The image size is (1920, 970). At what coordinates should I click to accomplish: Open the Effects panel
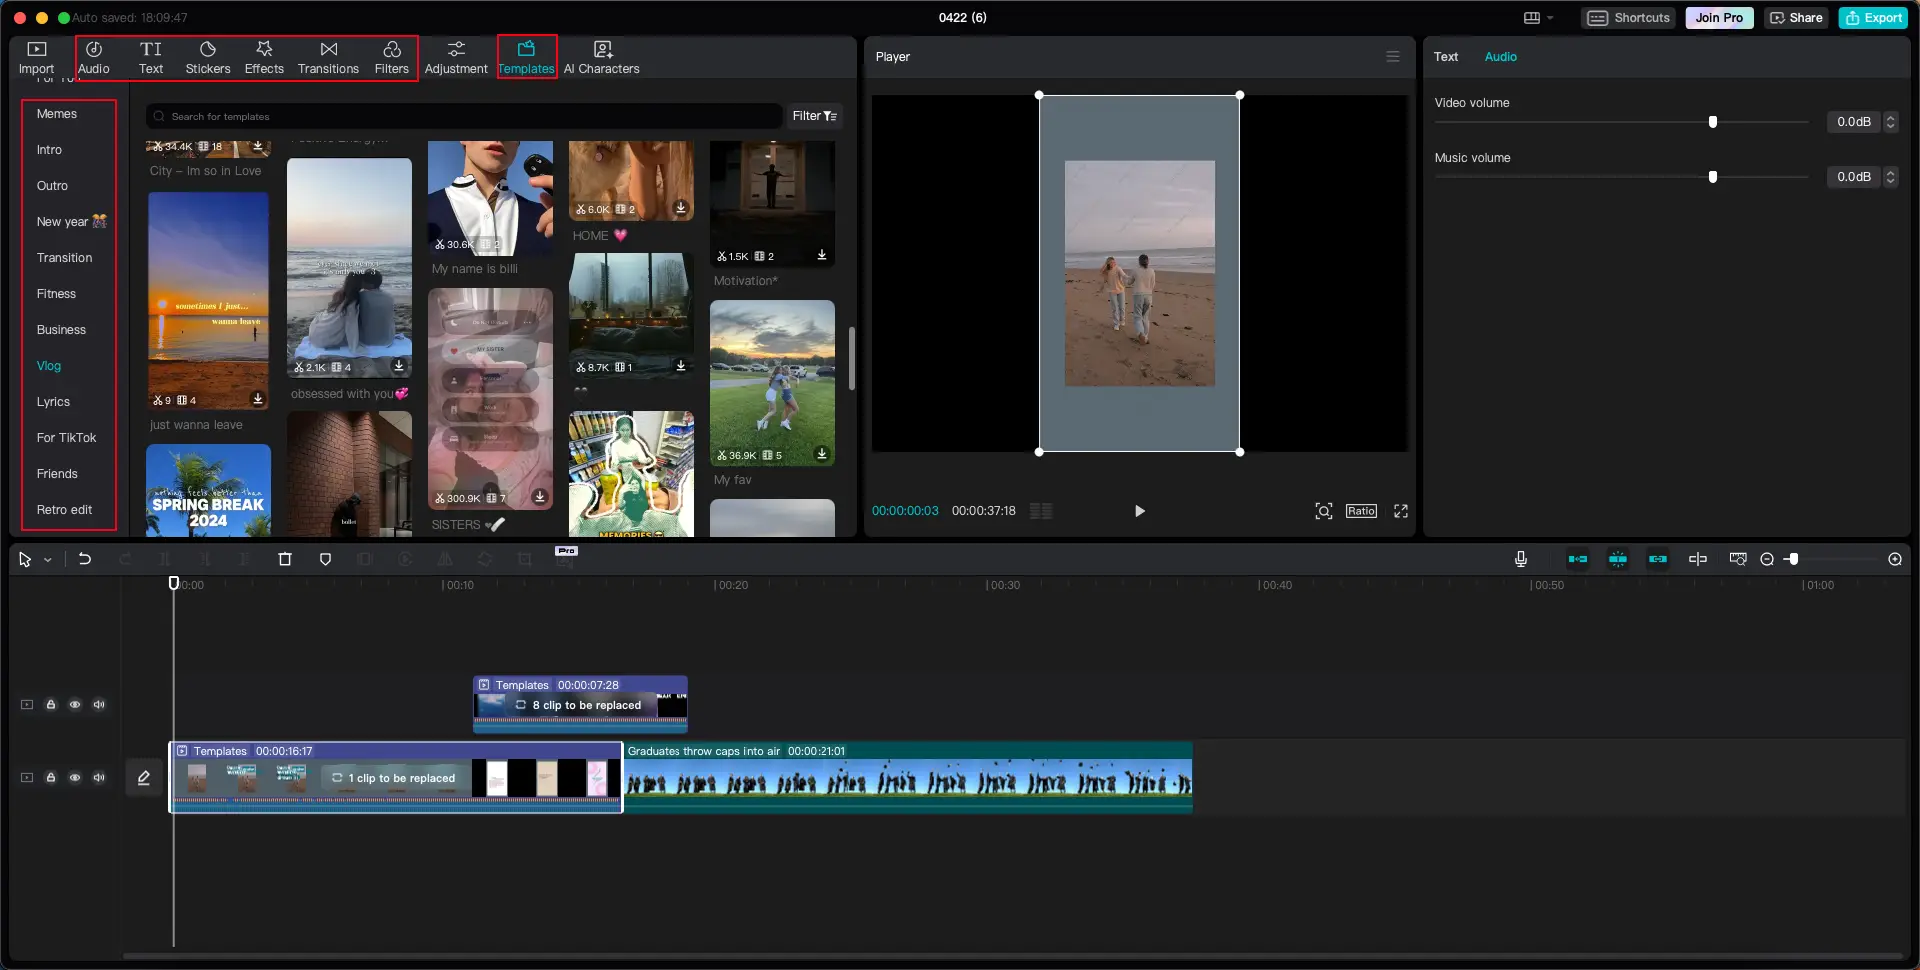coord(264,57)
